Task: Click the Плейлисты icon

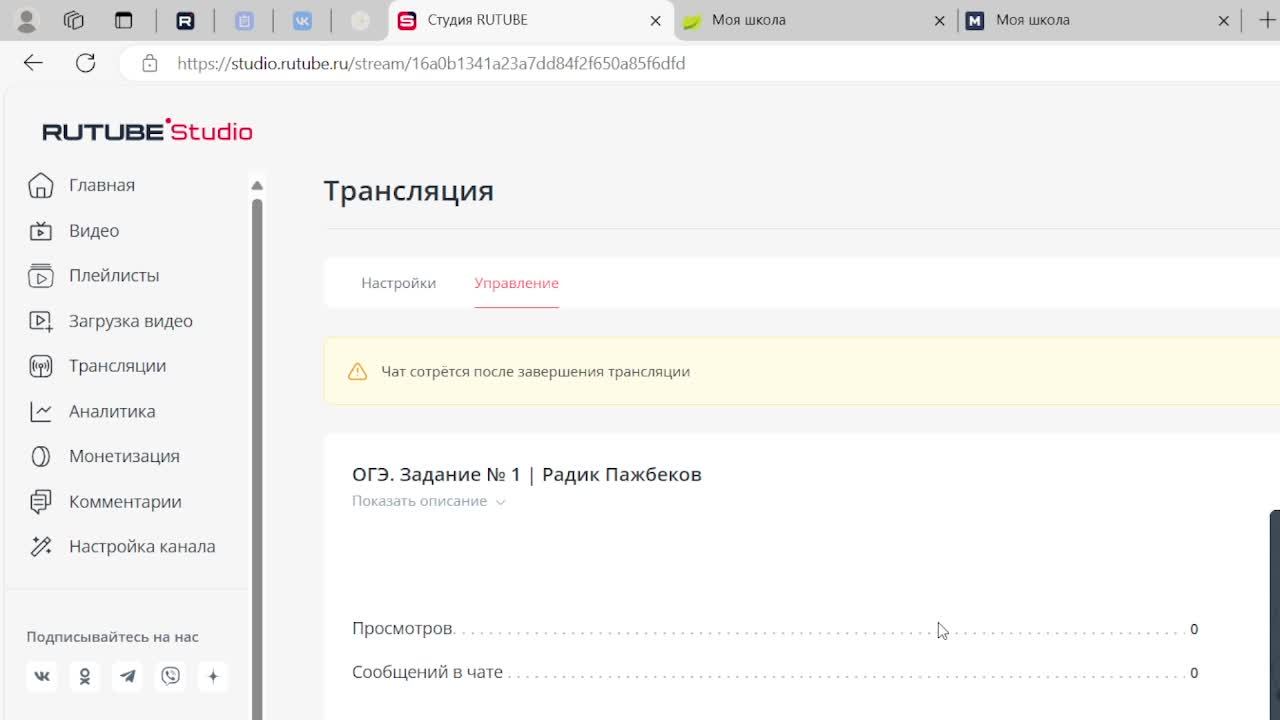Action: pyautogui.click(x=40, y=276)
